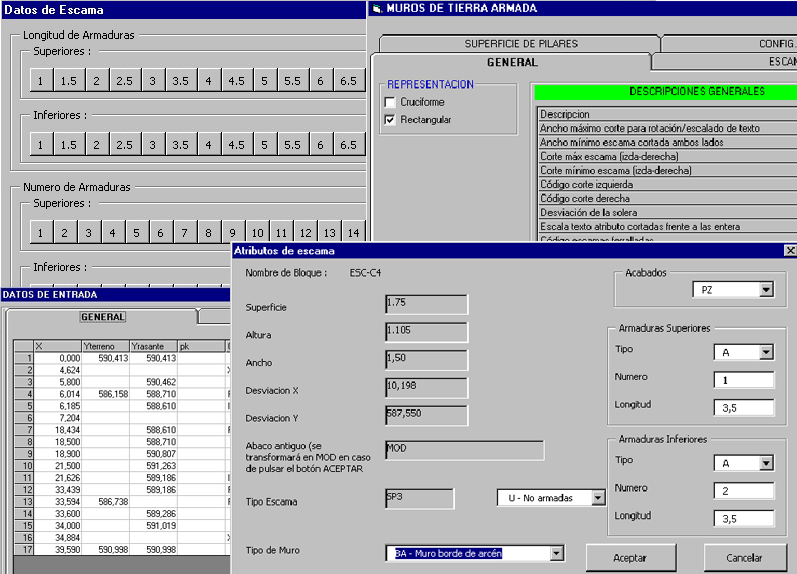
Task: Click the Yrasante column header
Action: 154,346
